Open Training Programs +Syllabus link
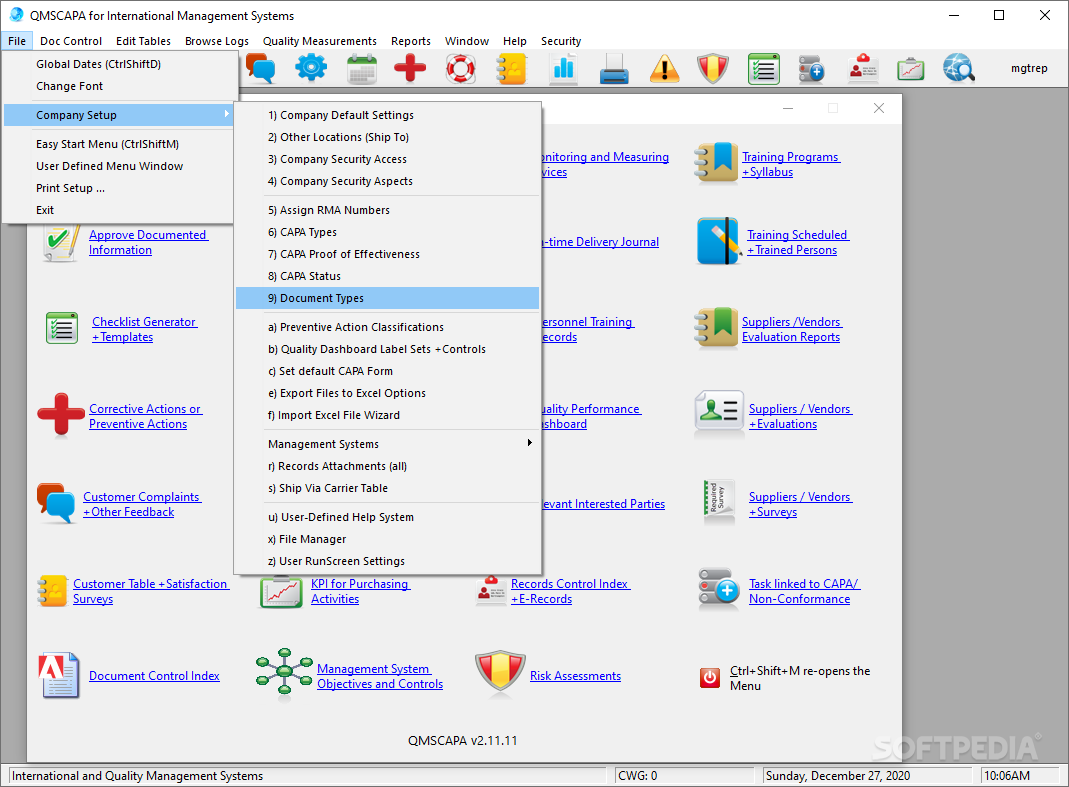The image size is (1069, 787). 791,164
